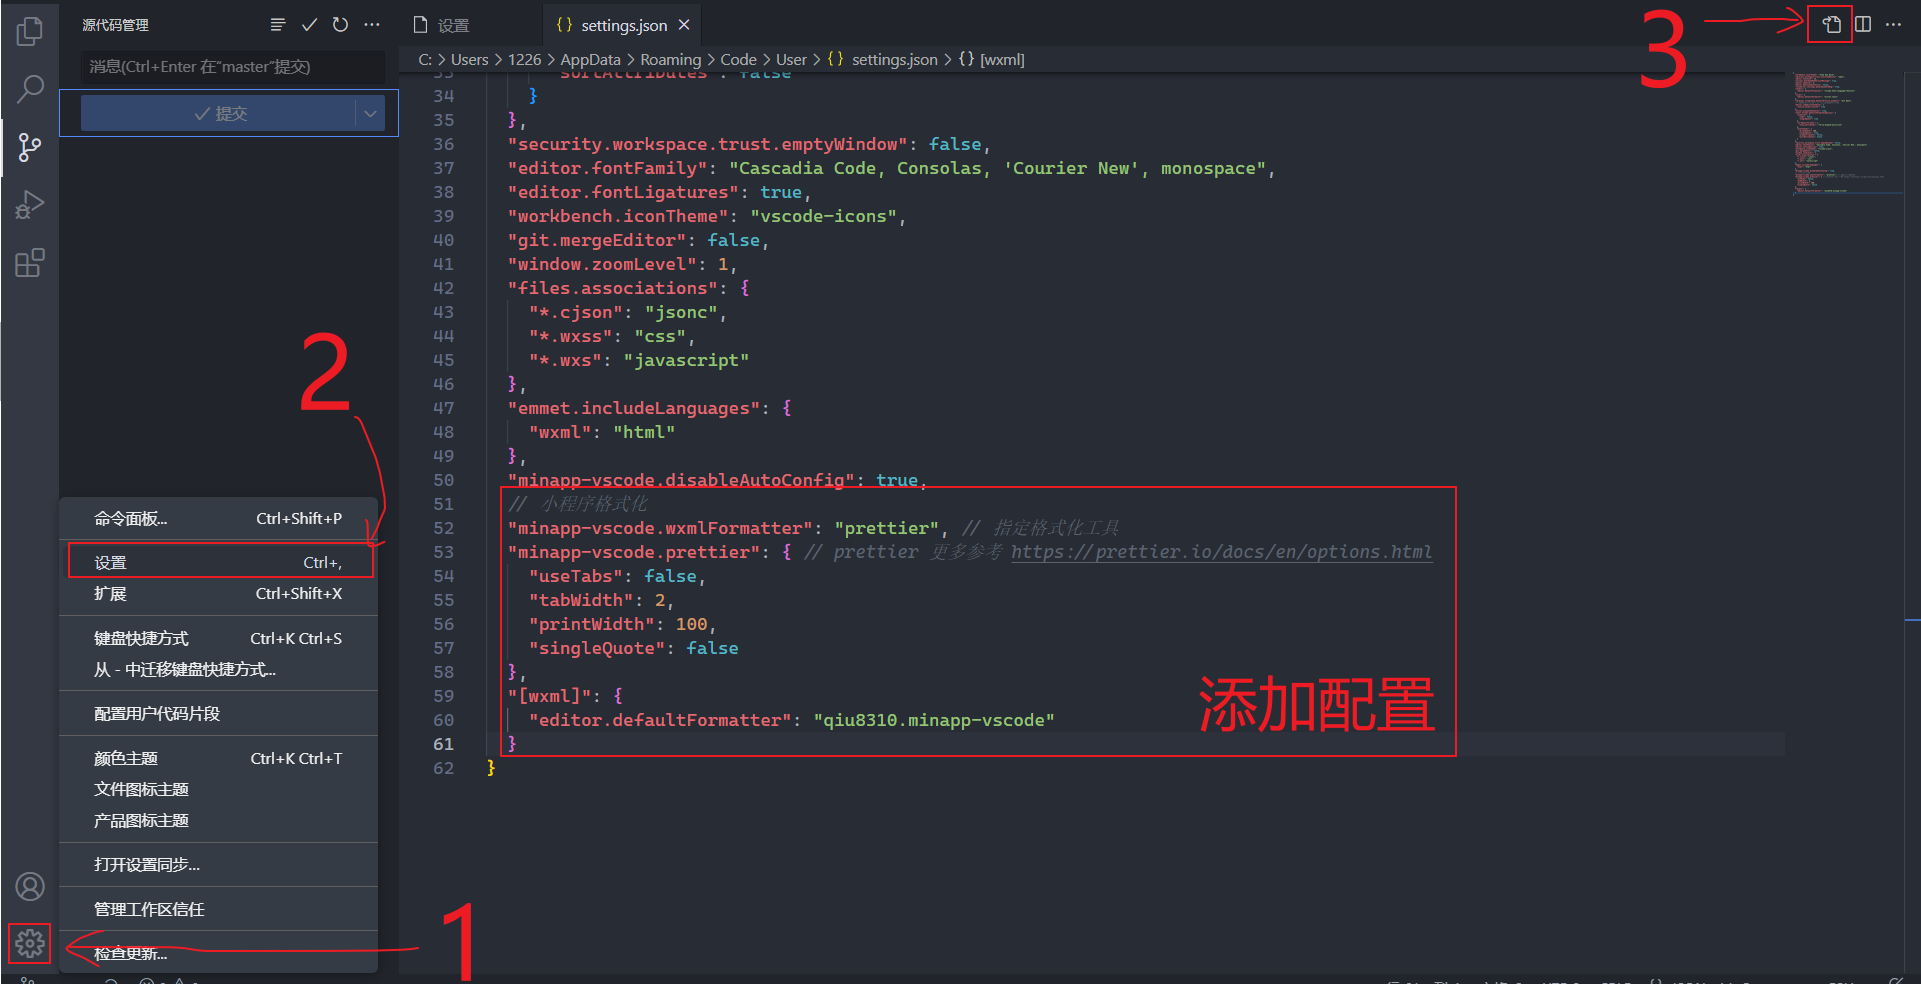Open the prettier.io options link in comment
Screen dimensions: 1921x984
tap(1221, 551)
